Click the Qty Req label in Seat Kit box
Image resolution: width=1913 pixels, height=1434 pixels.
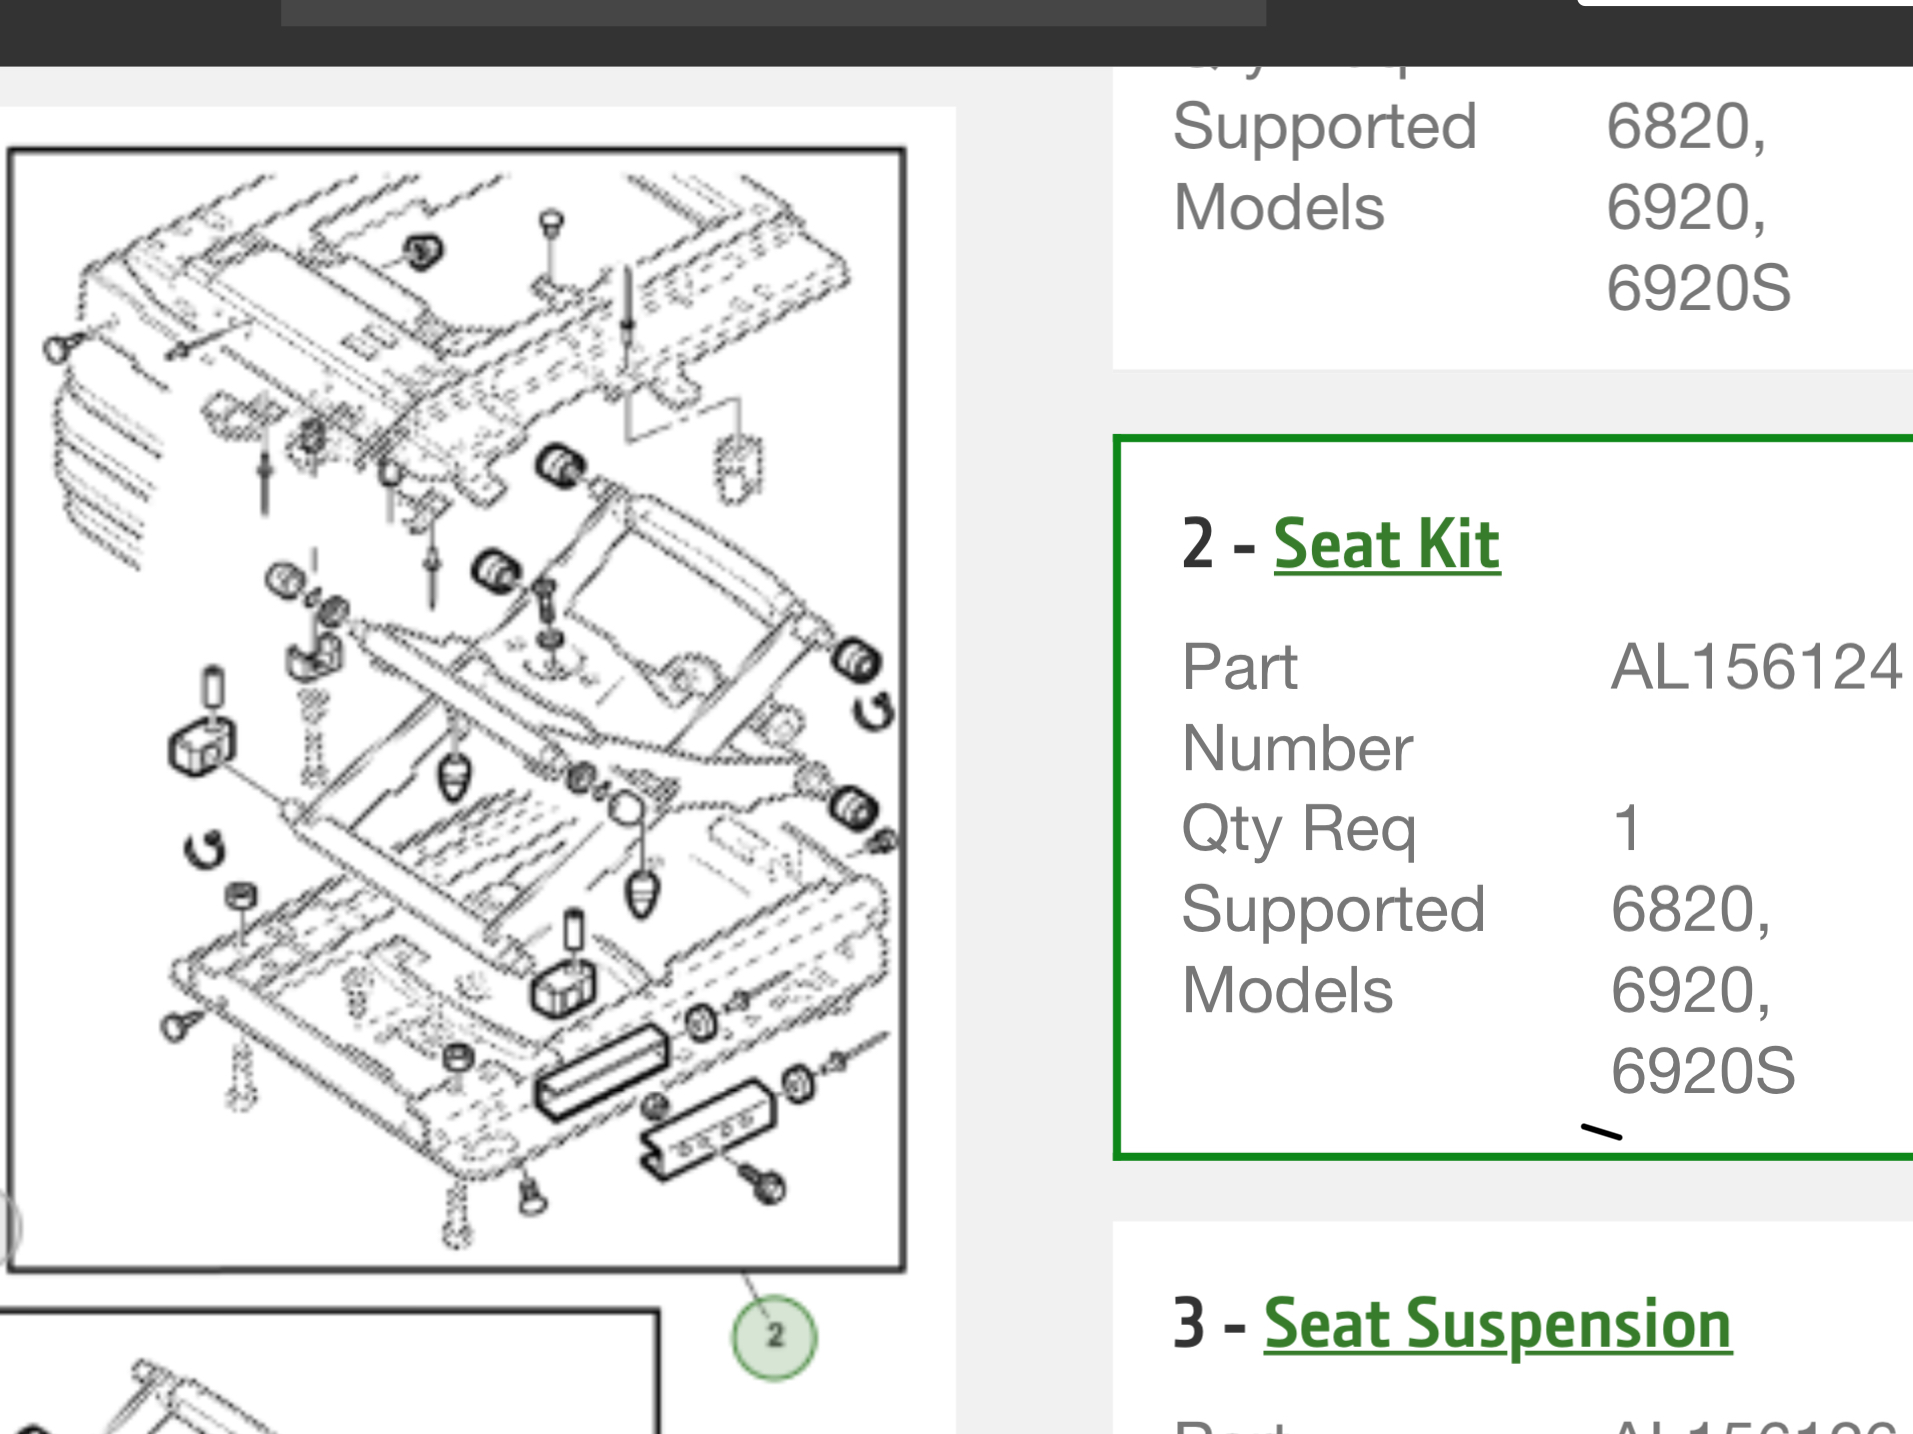pos(1300,827)
